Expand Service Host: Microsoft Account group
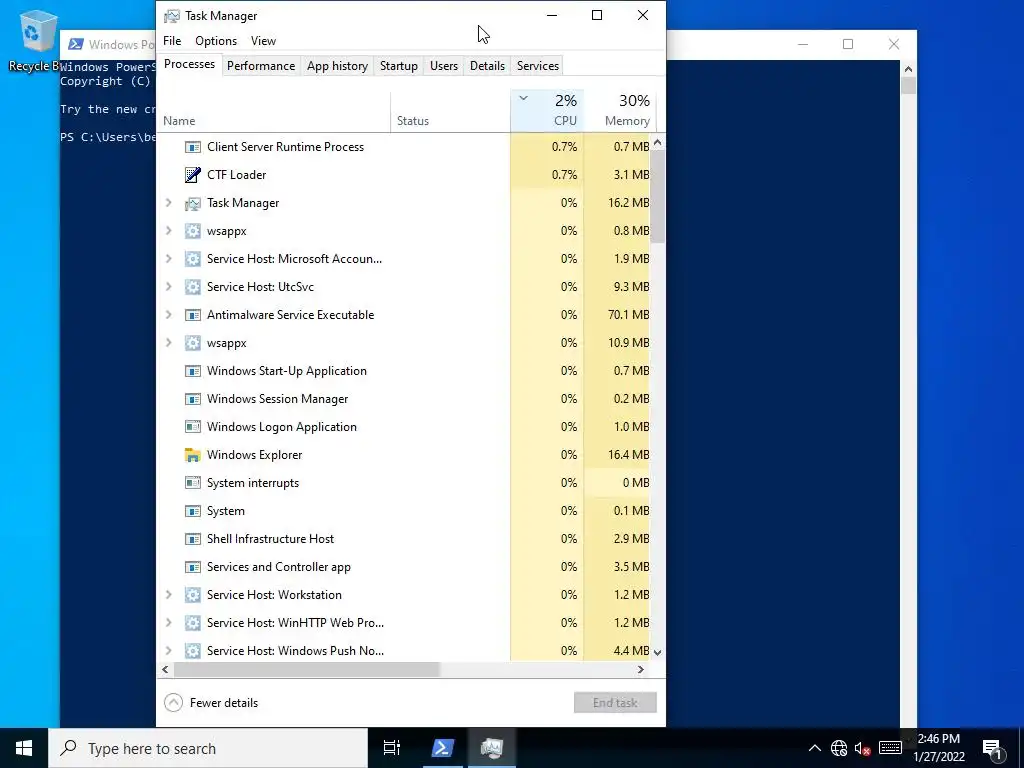Viewport: 1024px width, 768px height. 168,259
